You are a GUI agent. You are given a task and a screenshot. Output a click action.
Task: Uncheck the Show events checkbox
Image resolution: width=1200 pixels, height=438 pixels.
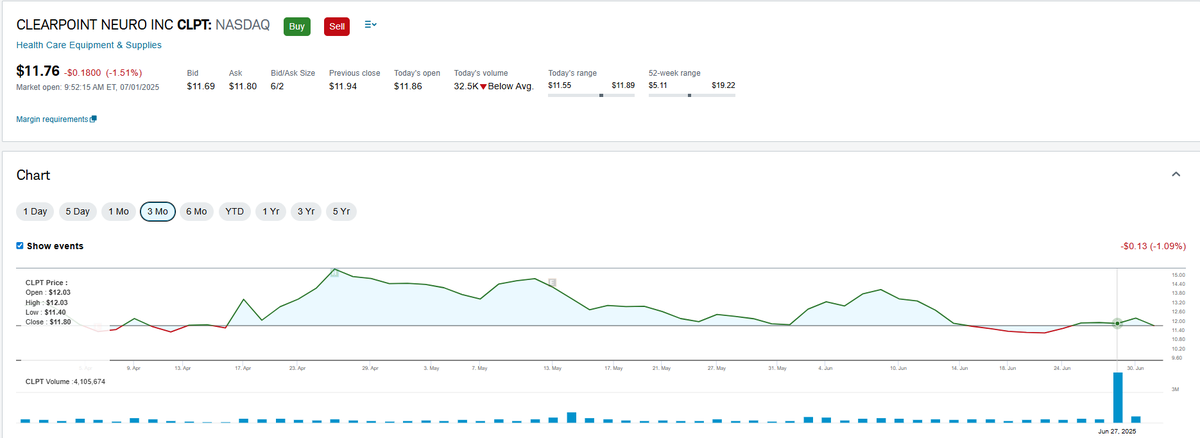pos(21,245)
